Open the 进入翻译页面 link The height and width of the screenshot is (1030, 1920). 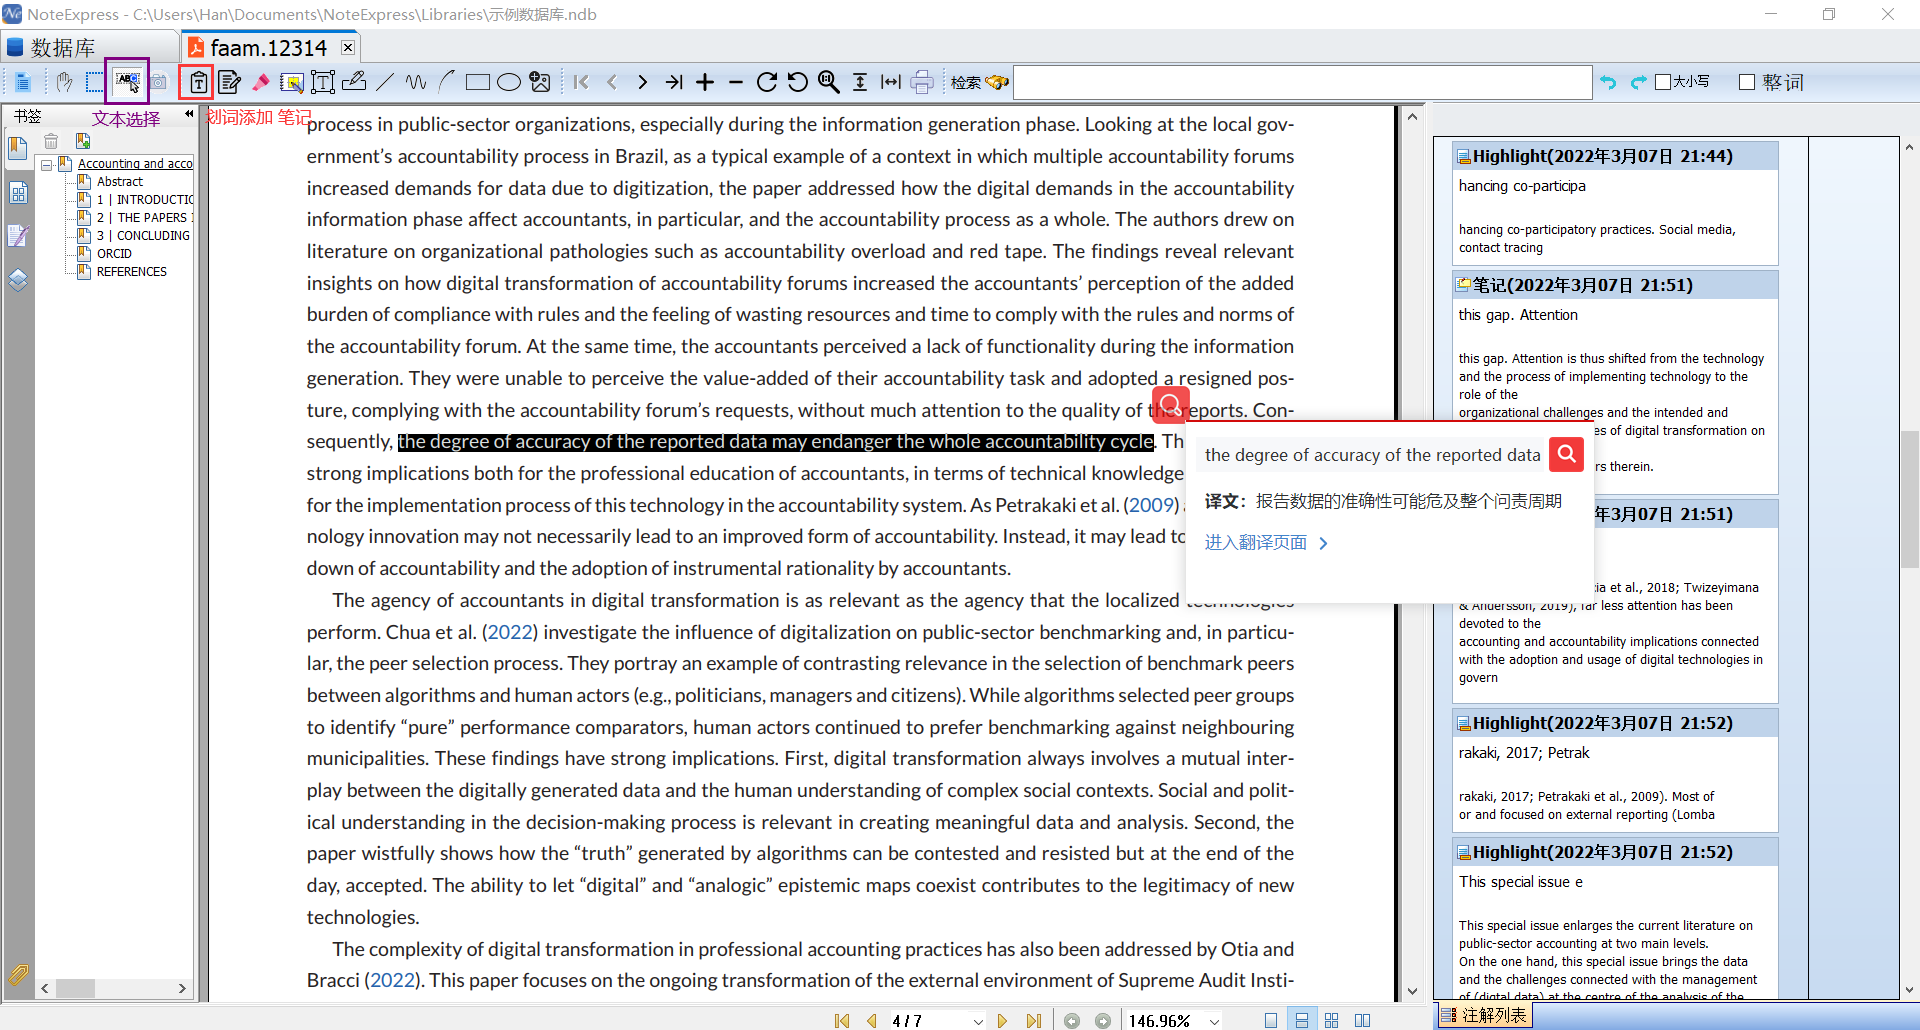pos(1266,543)
